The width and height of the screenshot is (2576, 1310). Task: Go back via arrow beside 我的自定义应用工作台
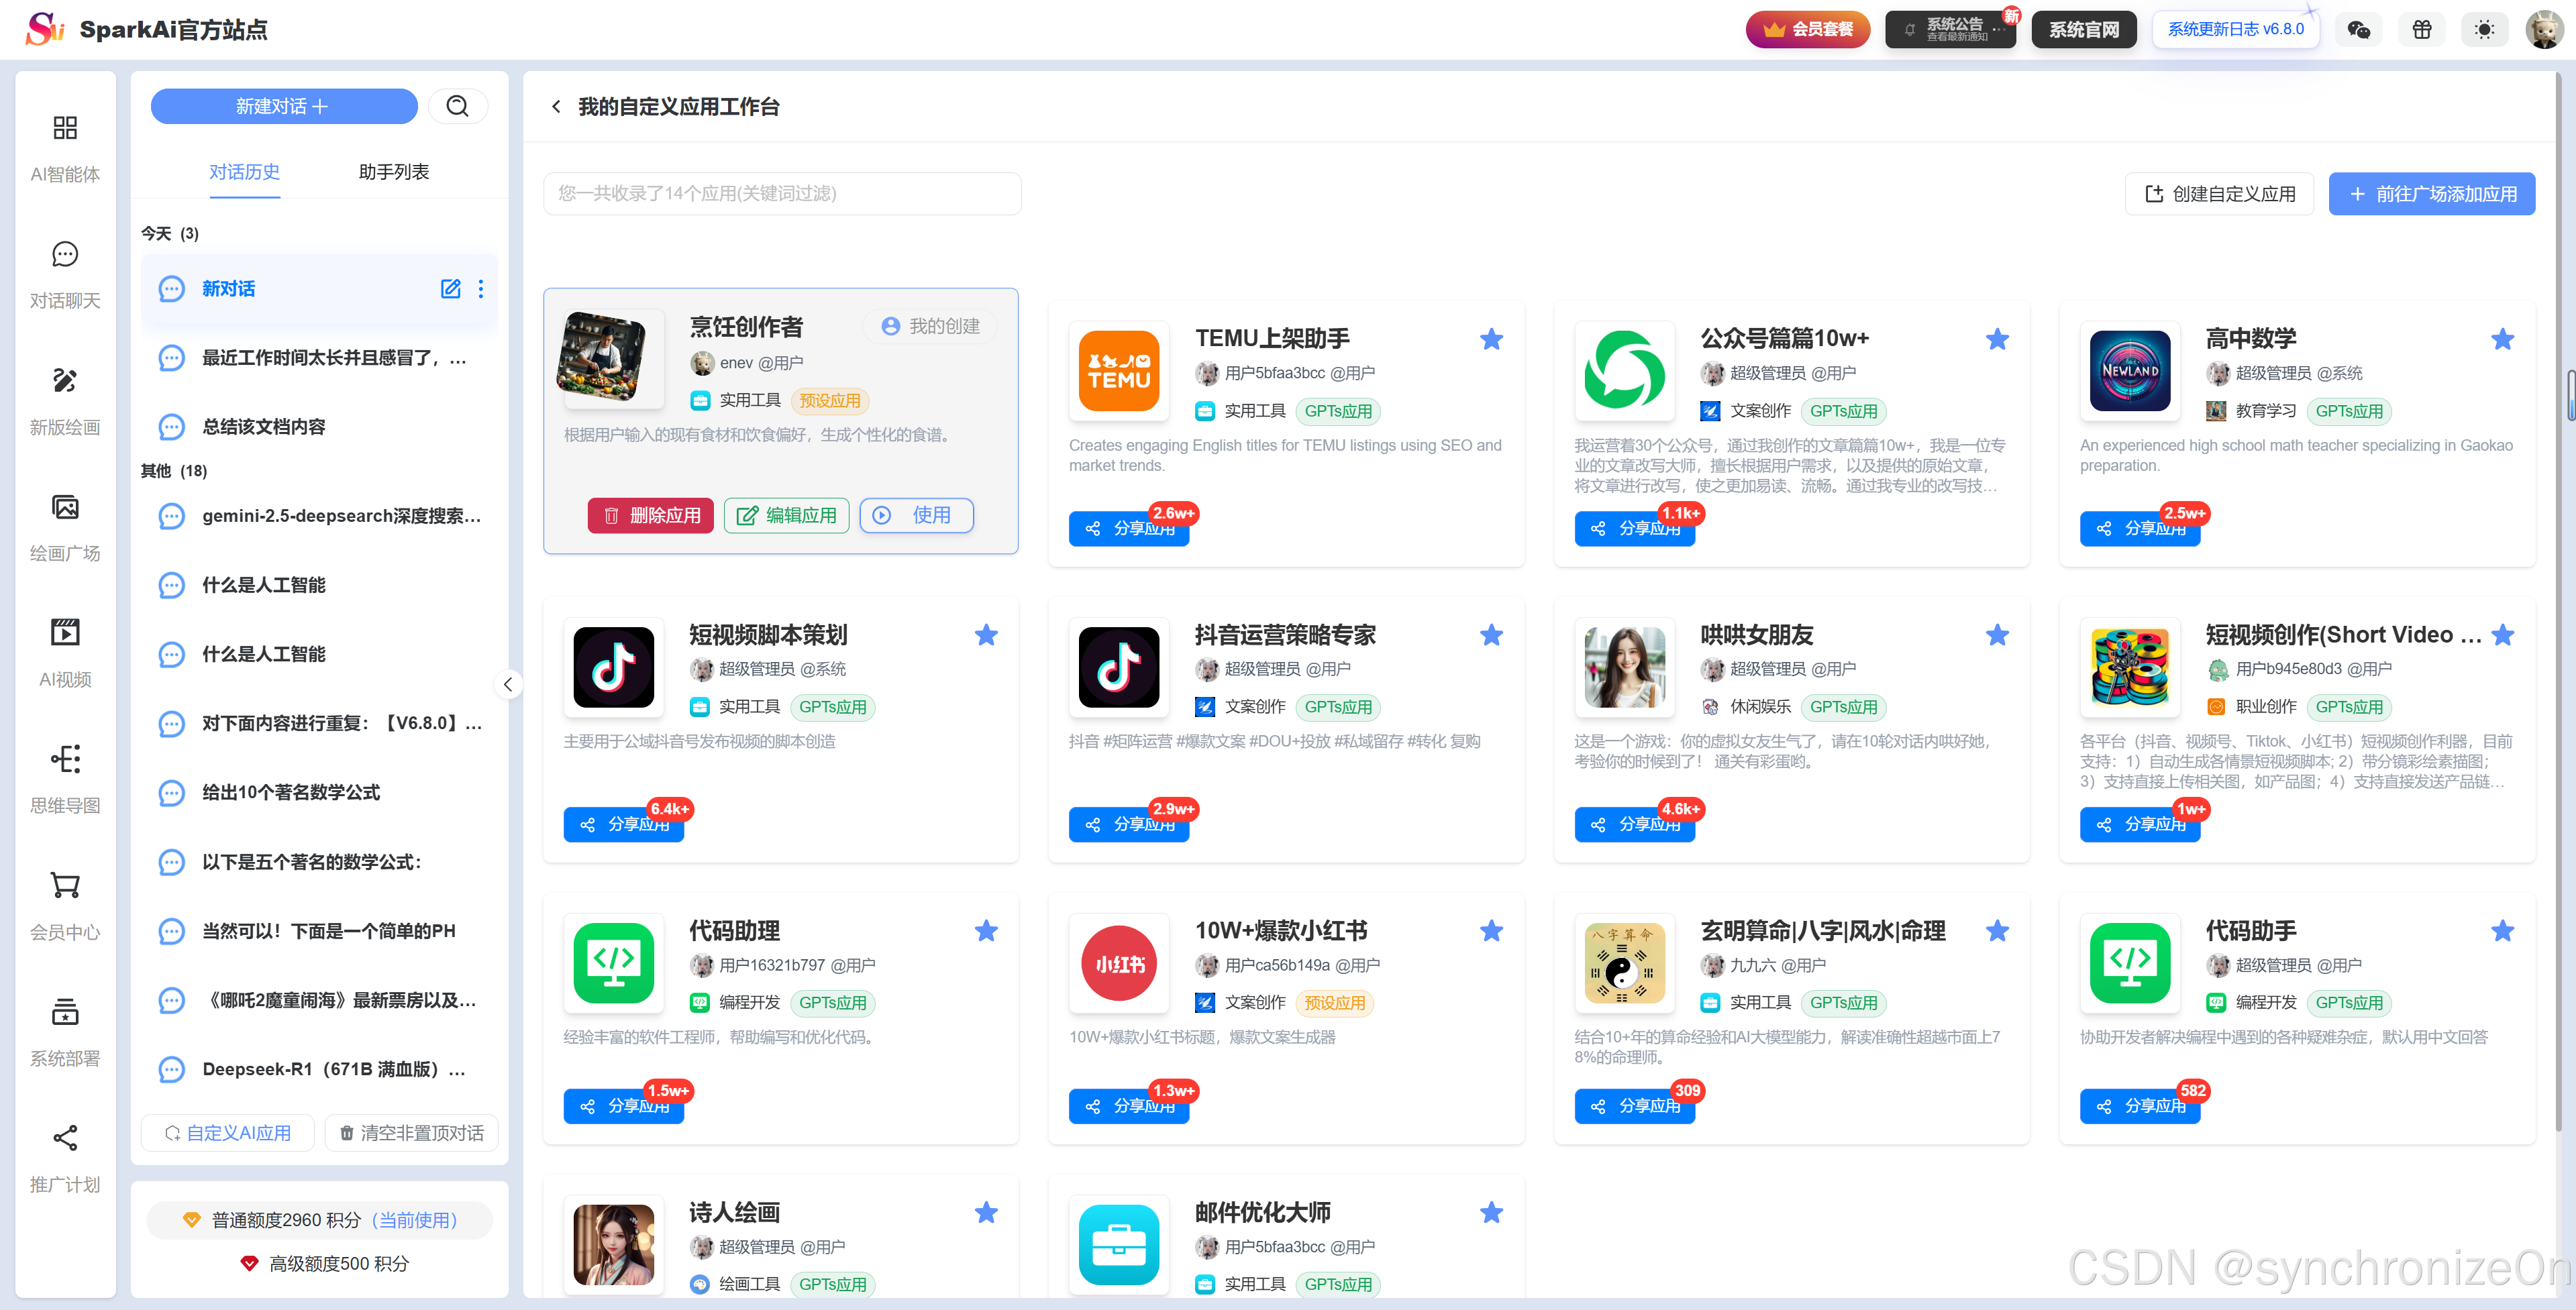(556, 106)
